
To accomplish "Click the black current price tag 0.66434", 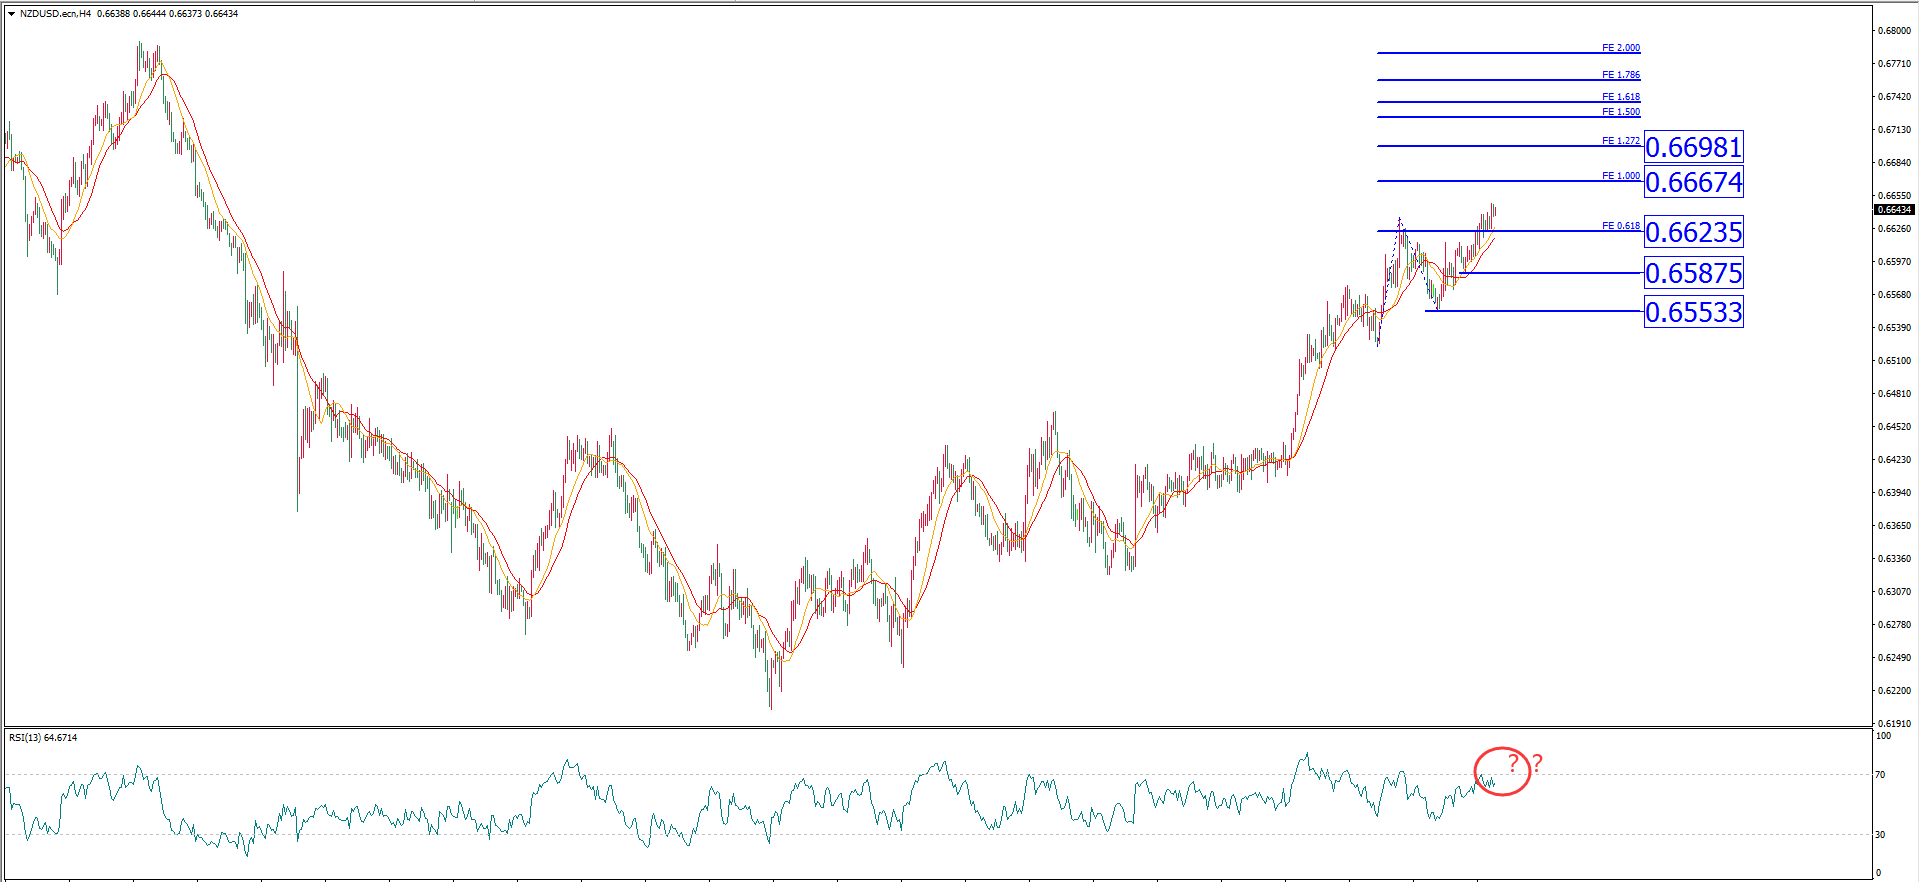I will point(1894,210).
